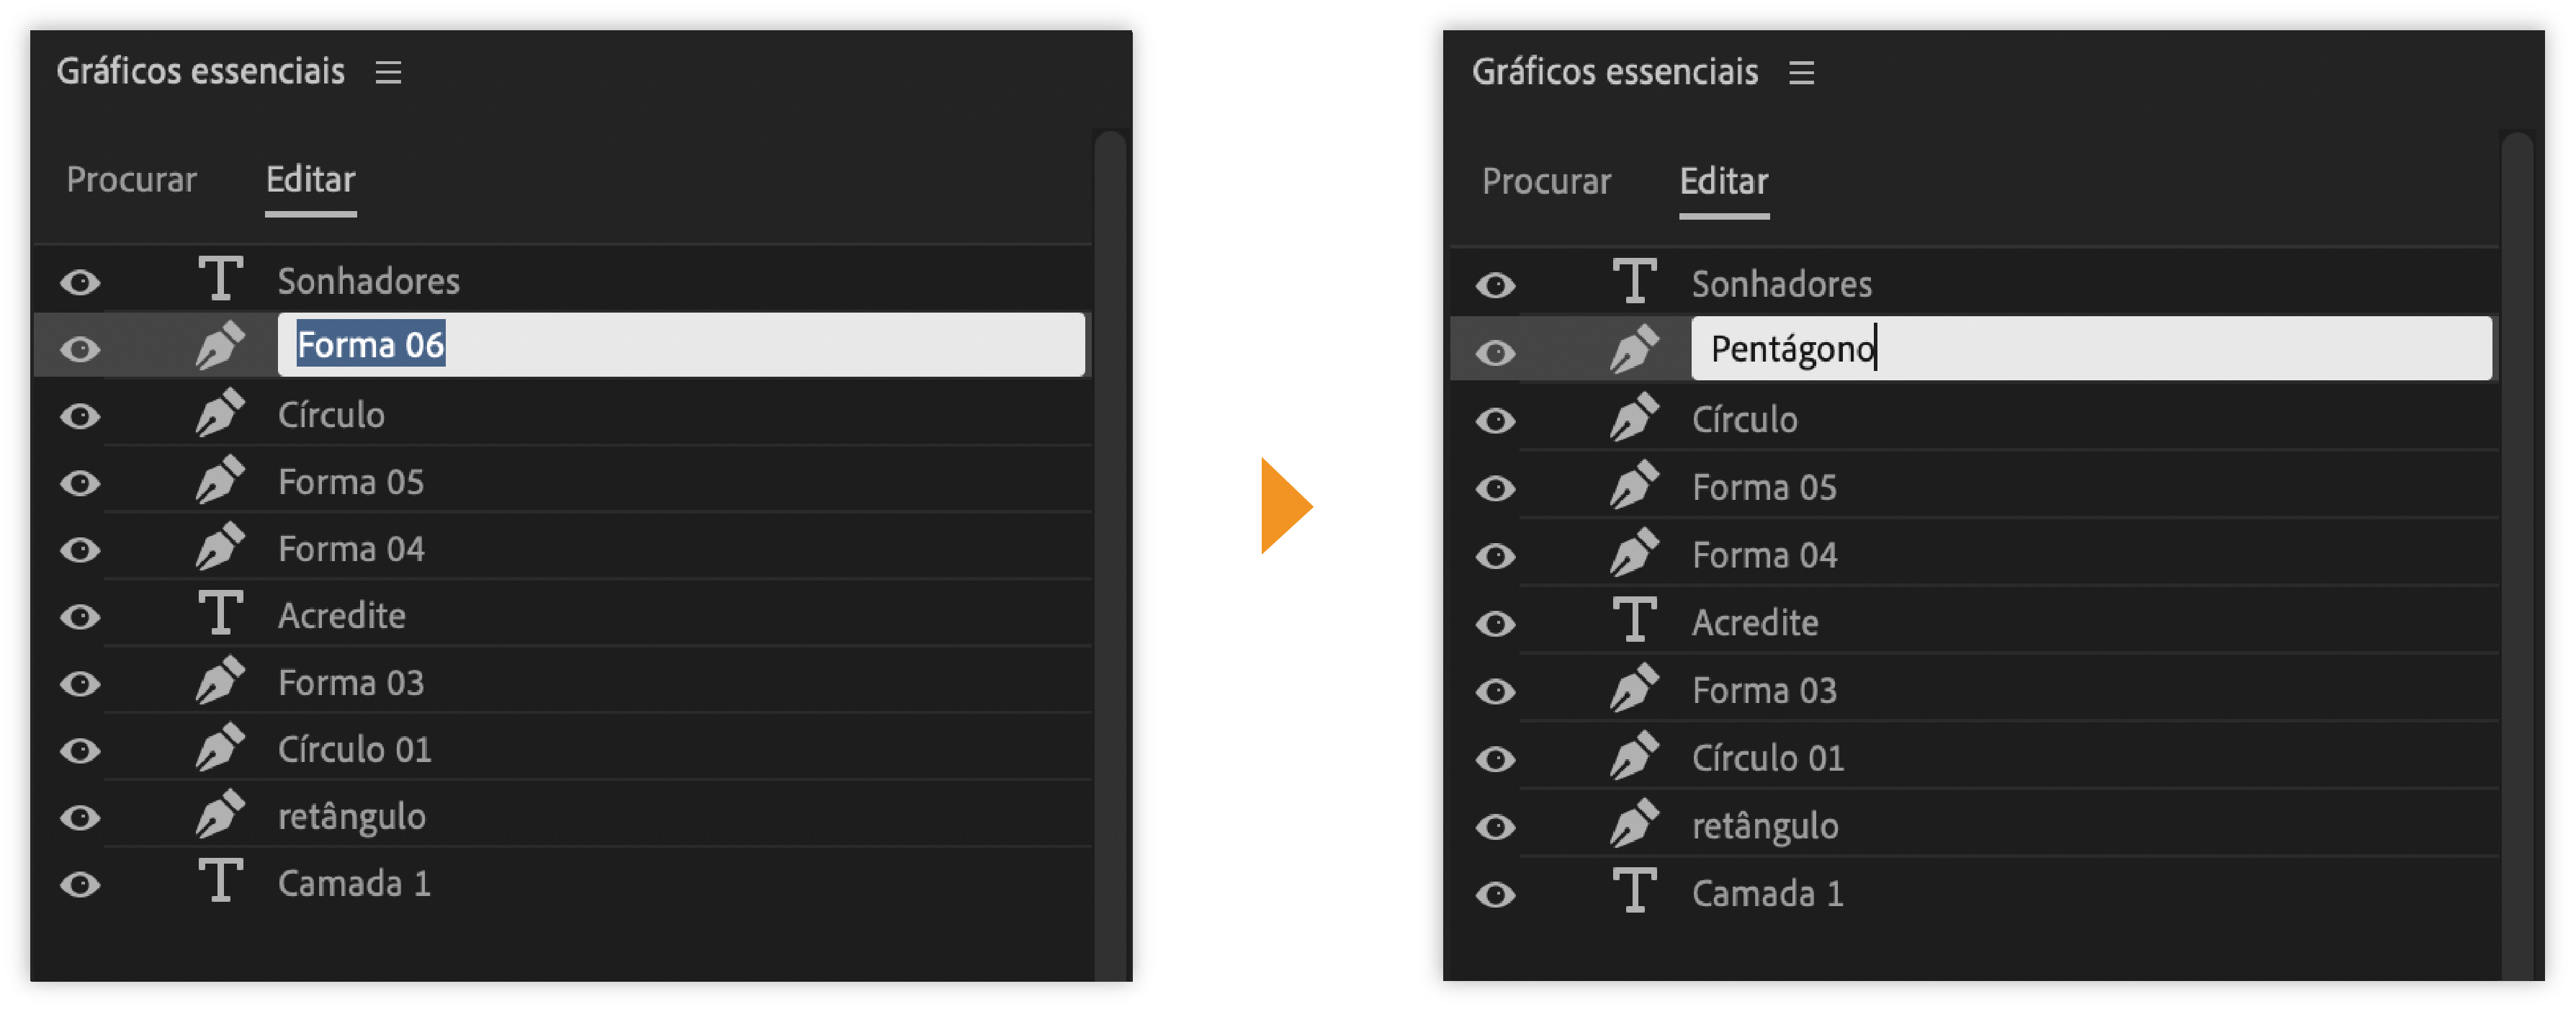Click pen icon of Círculo 01 in right panel

tap(1634, 757)
